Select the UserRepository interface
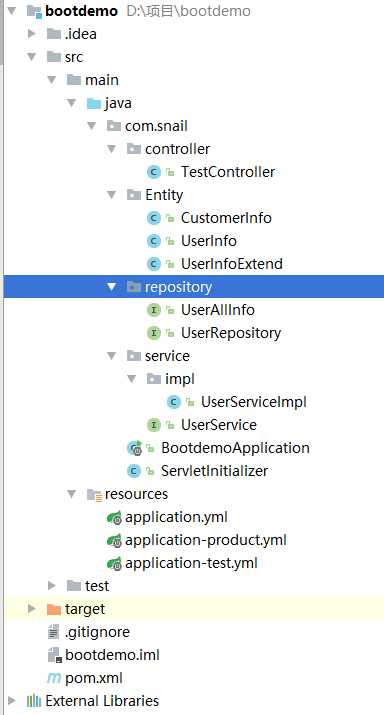The height and width of the screenshot is (715, 384). [x=231, y=333]
